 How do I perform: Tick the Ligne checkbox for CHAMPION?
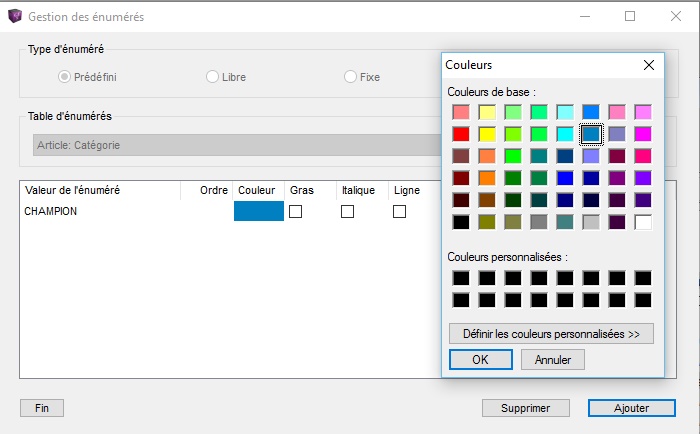pos(400,211)
